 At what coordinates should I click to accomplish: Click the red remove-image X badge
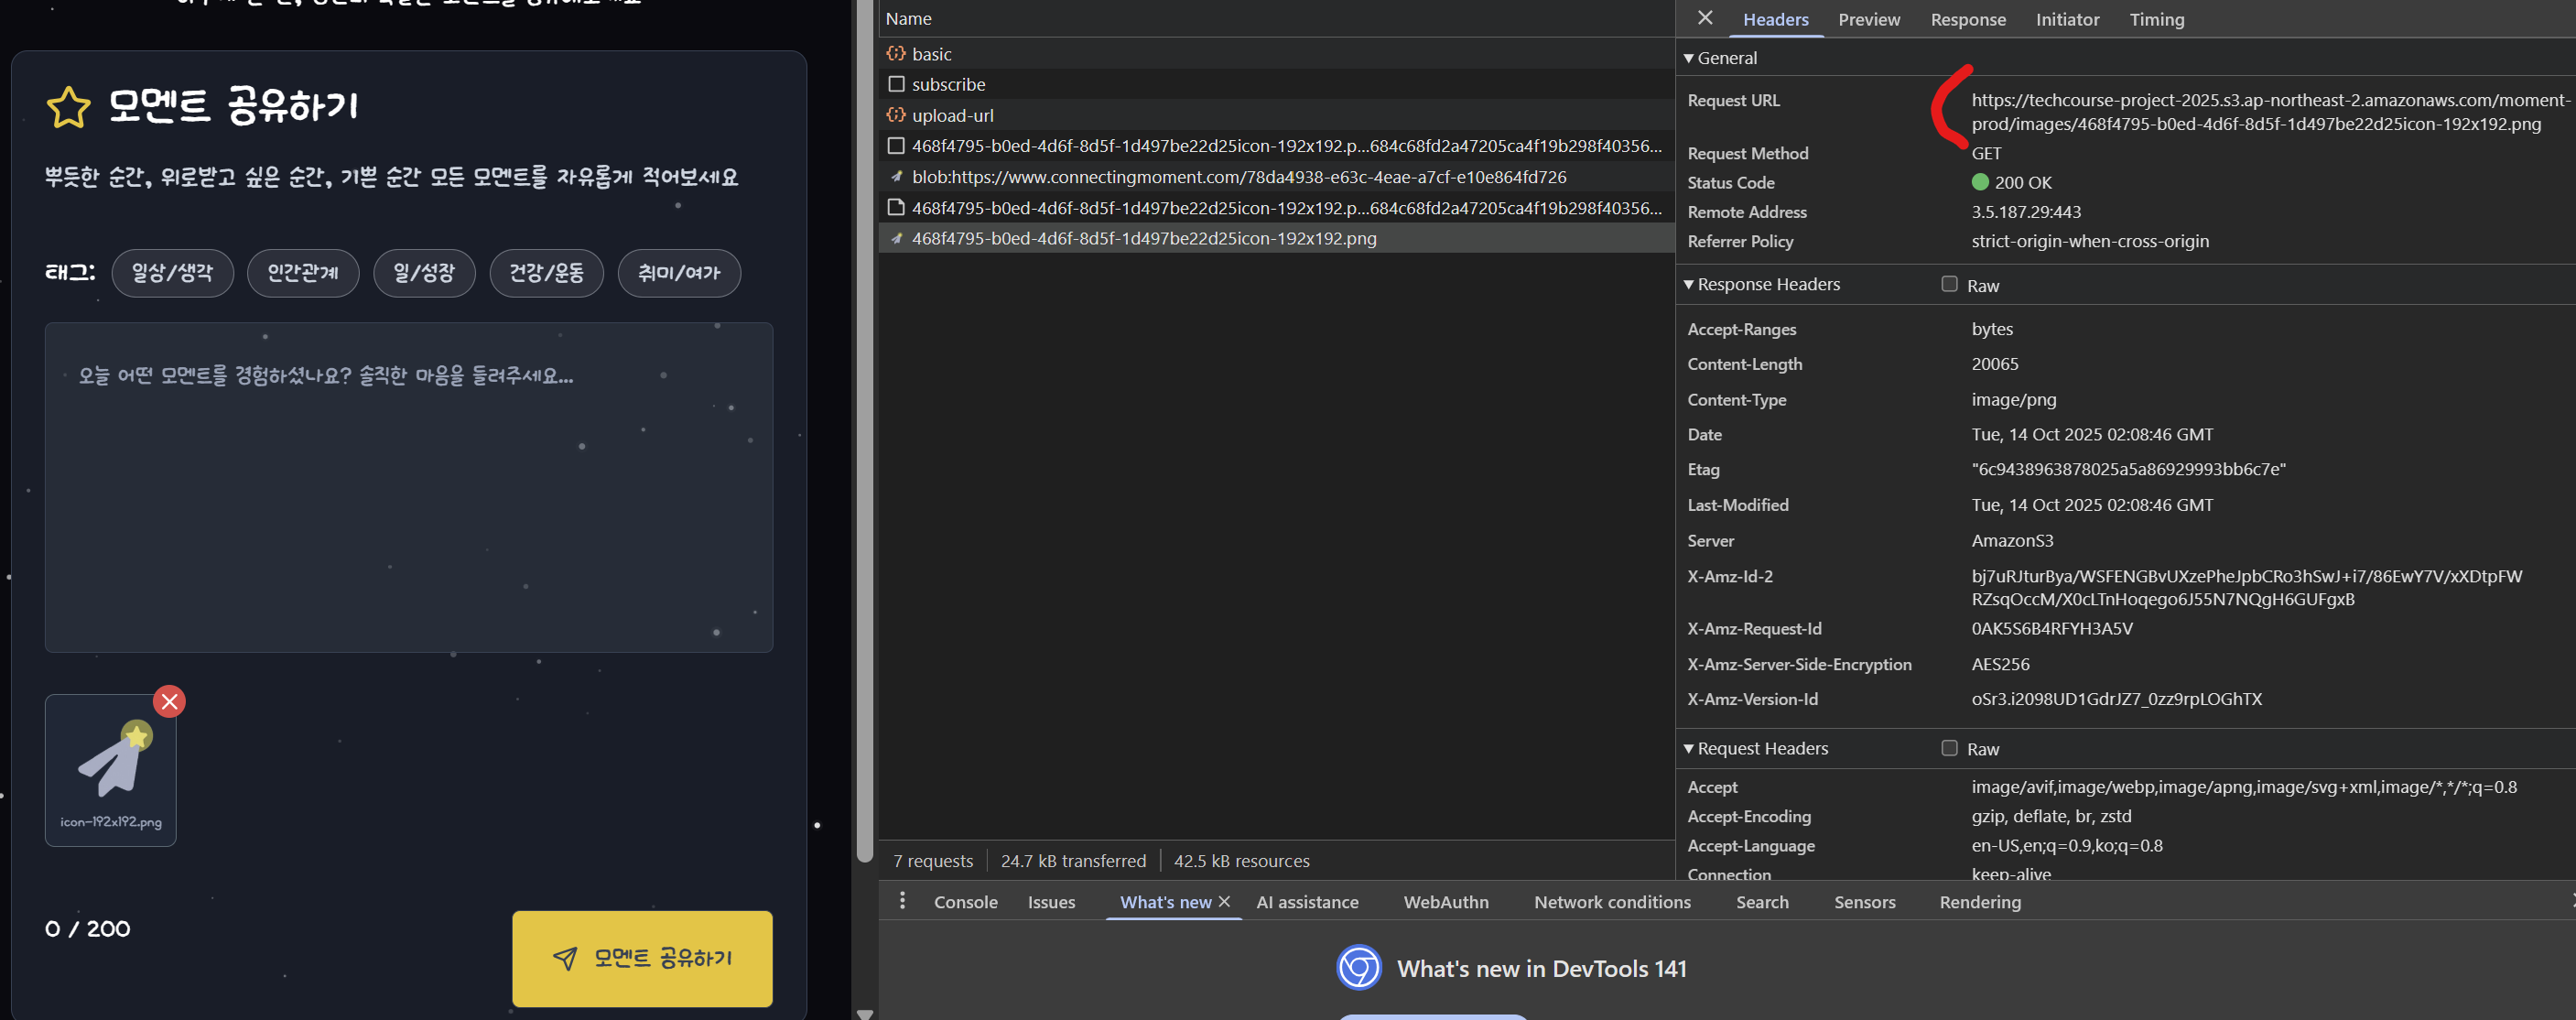click(x=169, y=701)
